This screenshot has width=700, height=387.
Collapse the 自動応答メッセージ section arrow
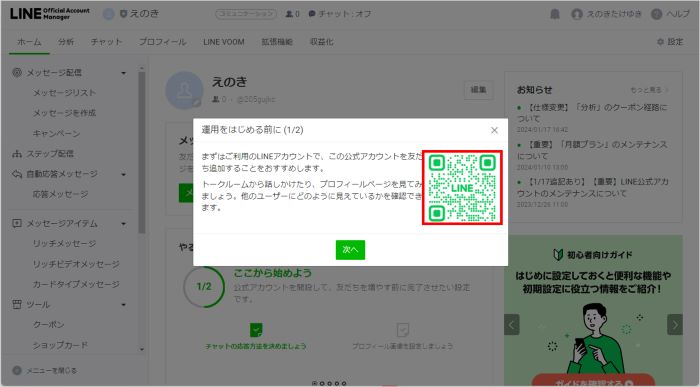pyautogui.click(x=124, y=175)
